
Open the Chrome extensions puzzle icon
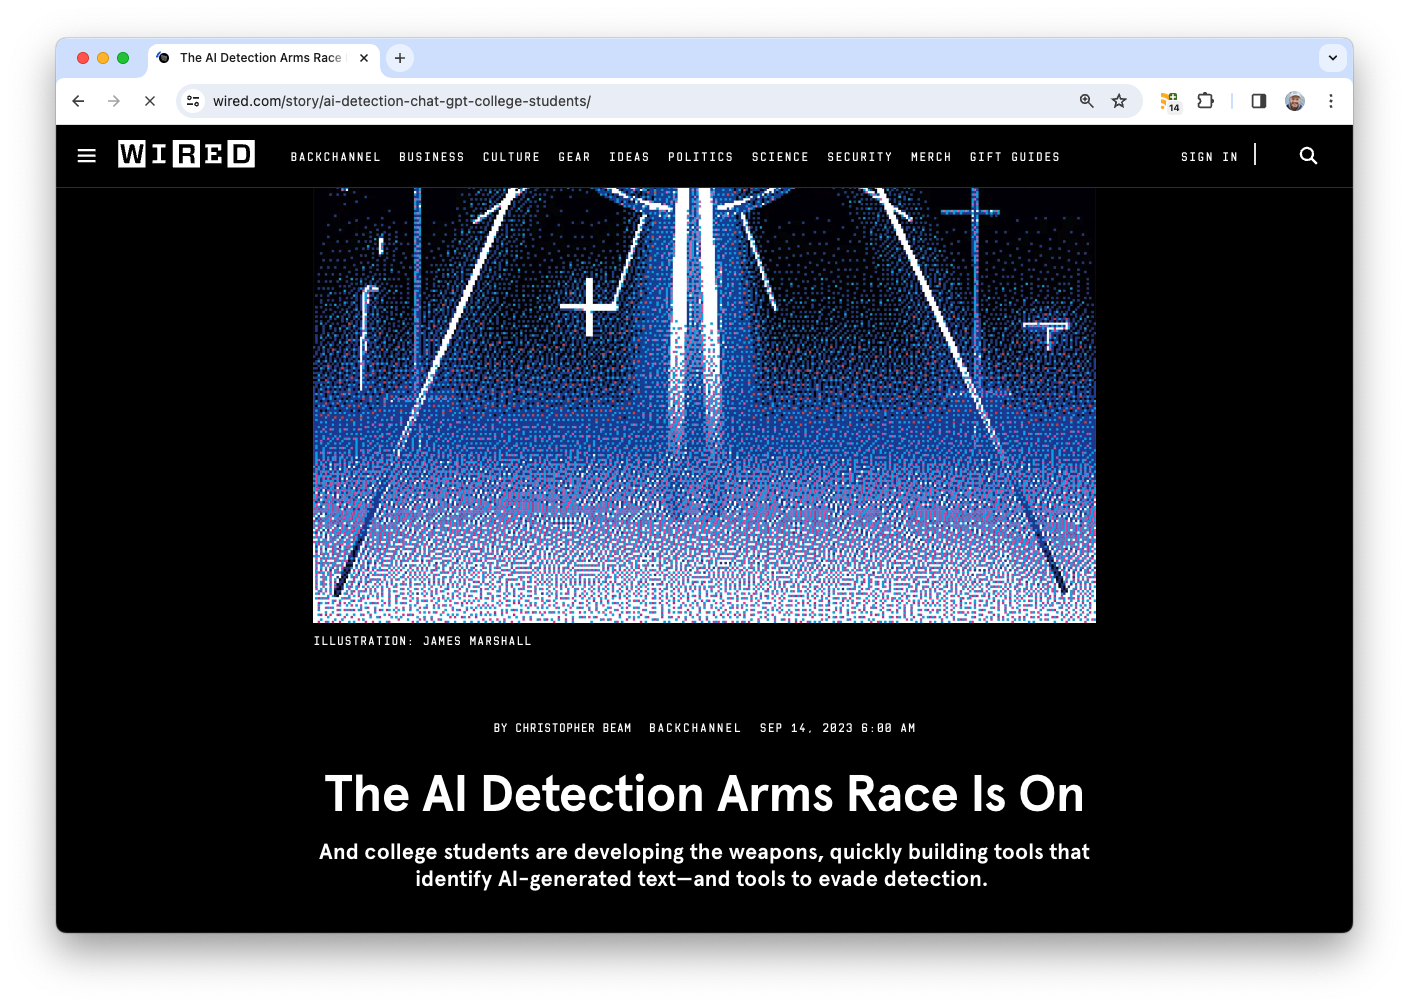(x=1205, y=101)
